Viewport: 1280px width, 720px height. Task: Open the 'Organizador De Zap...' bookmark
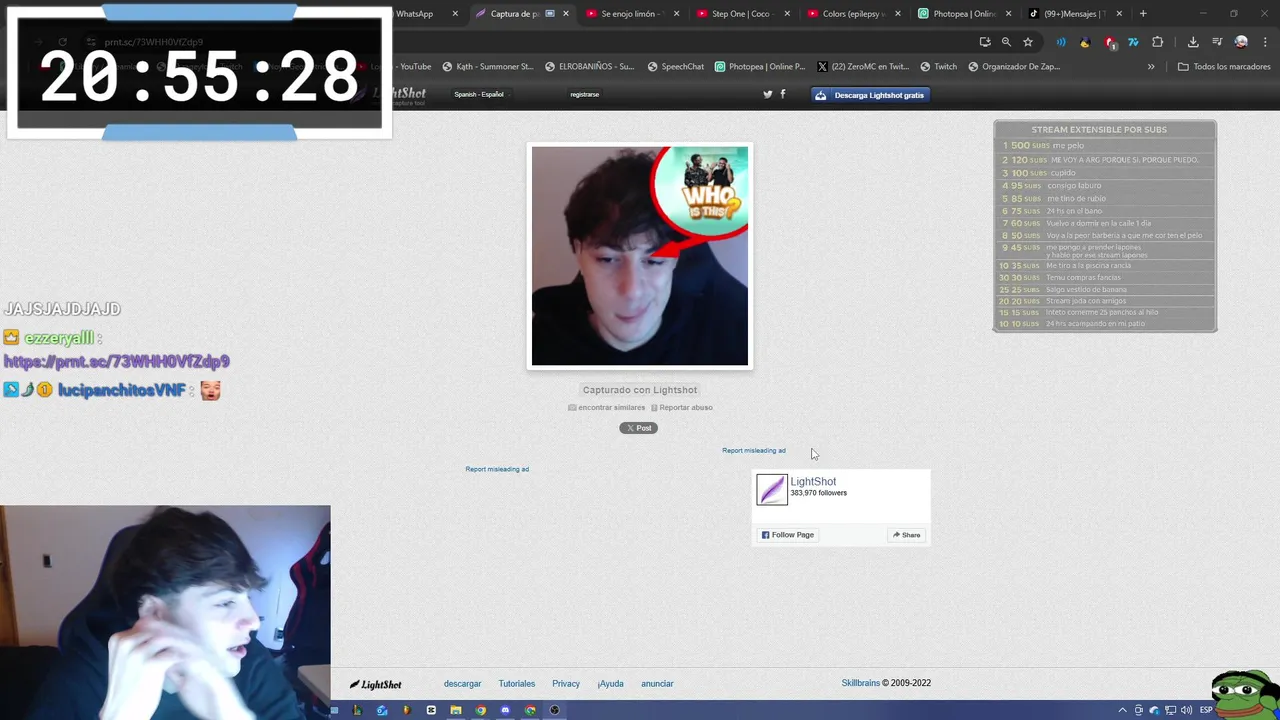click(1014, 67)
